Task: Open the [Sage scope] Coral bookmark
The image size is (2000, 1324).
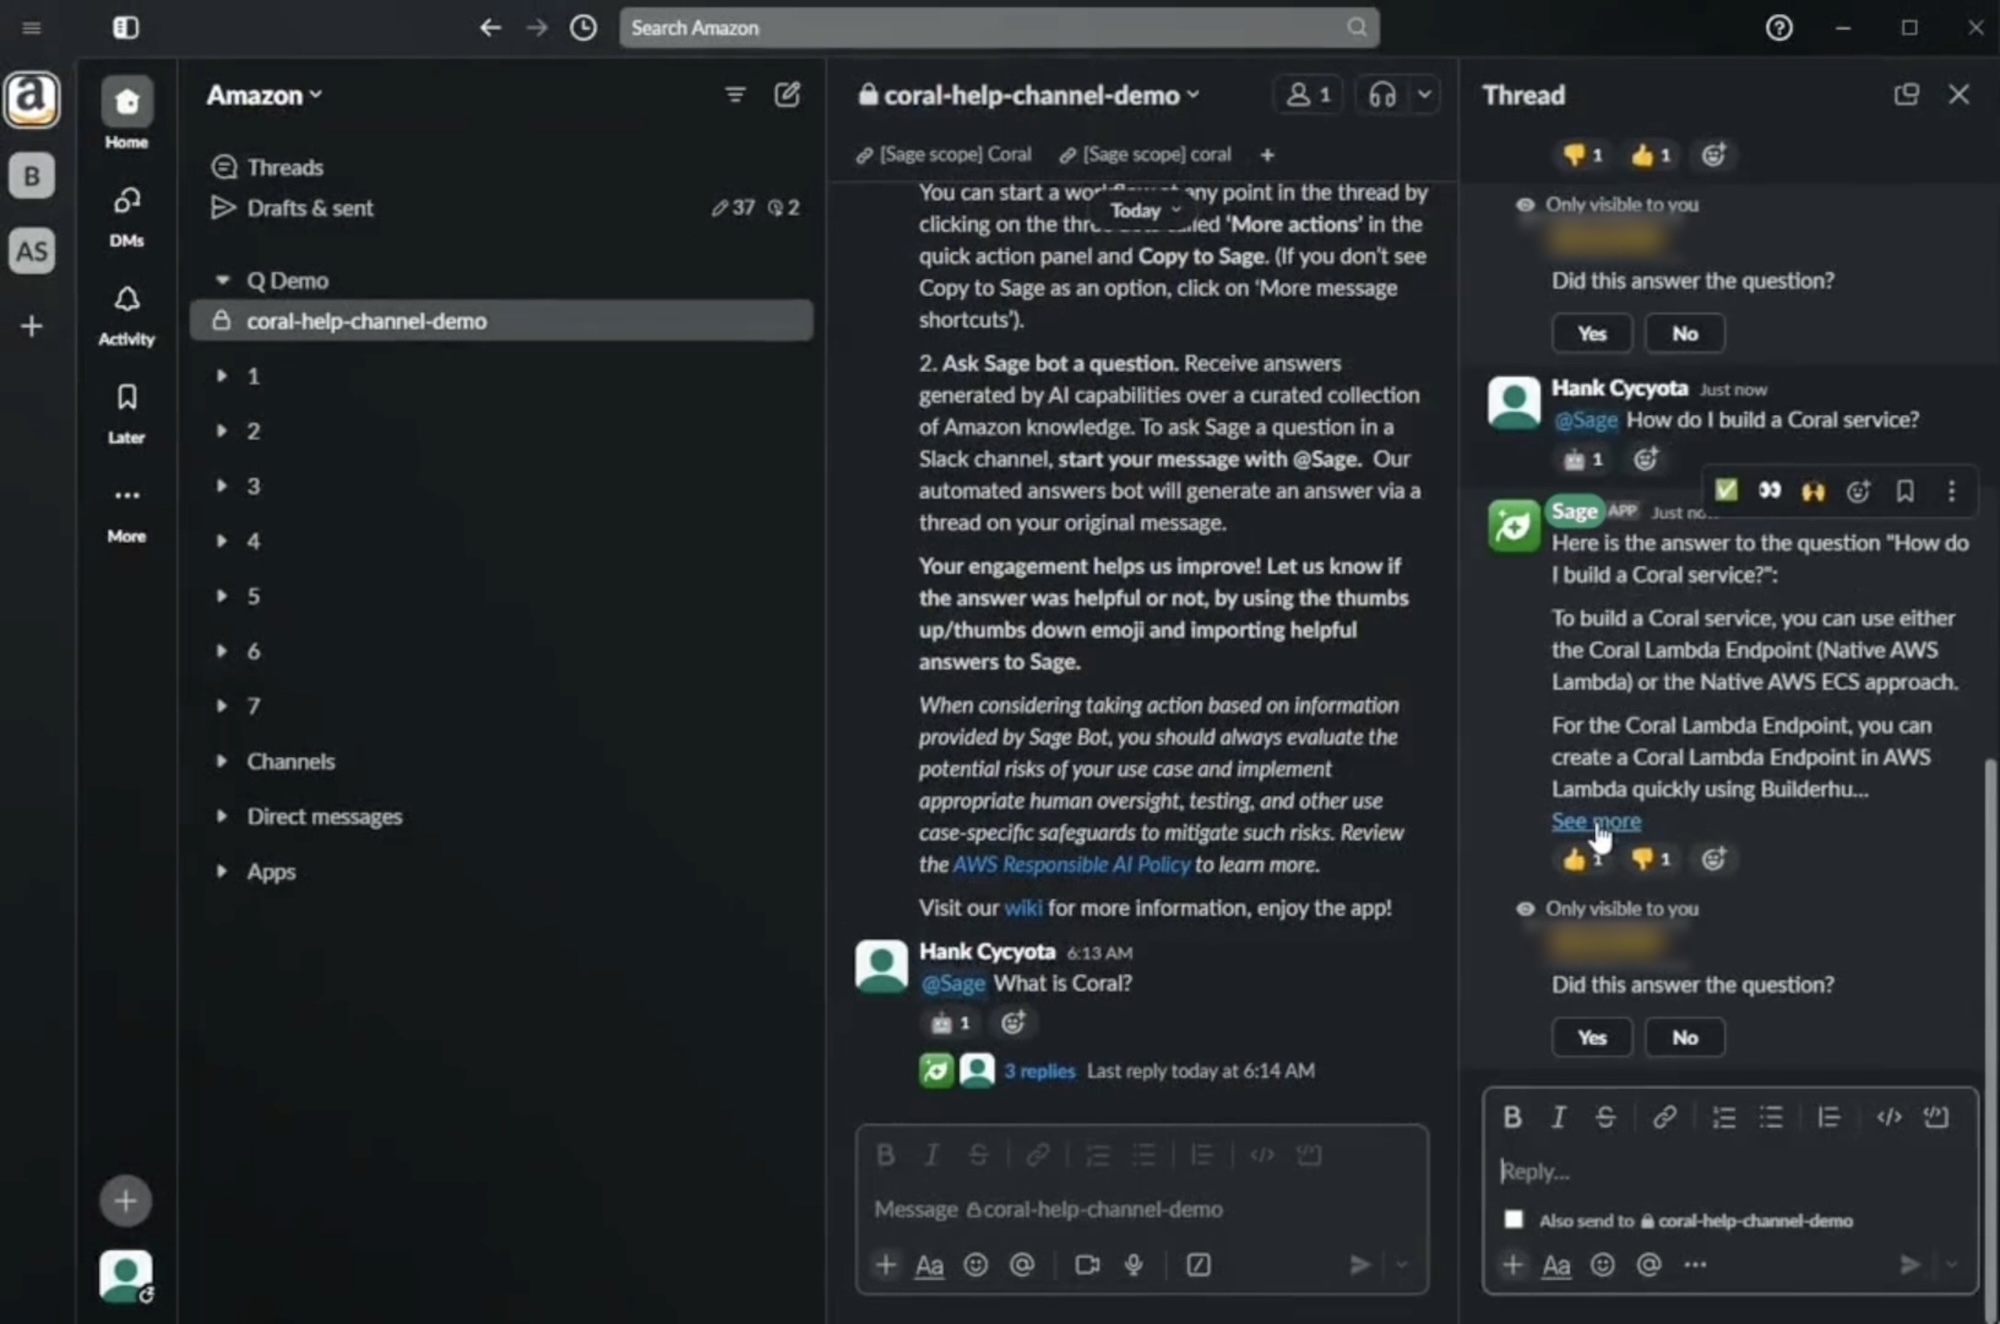Action: [944, 154]
